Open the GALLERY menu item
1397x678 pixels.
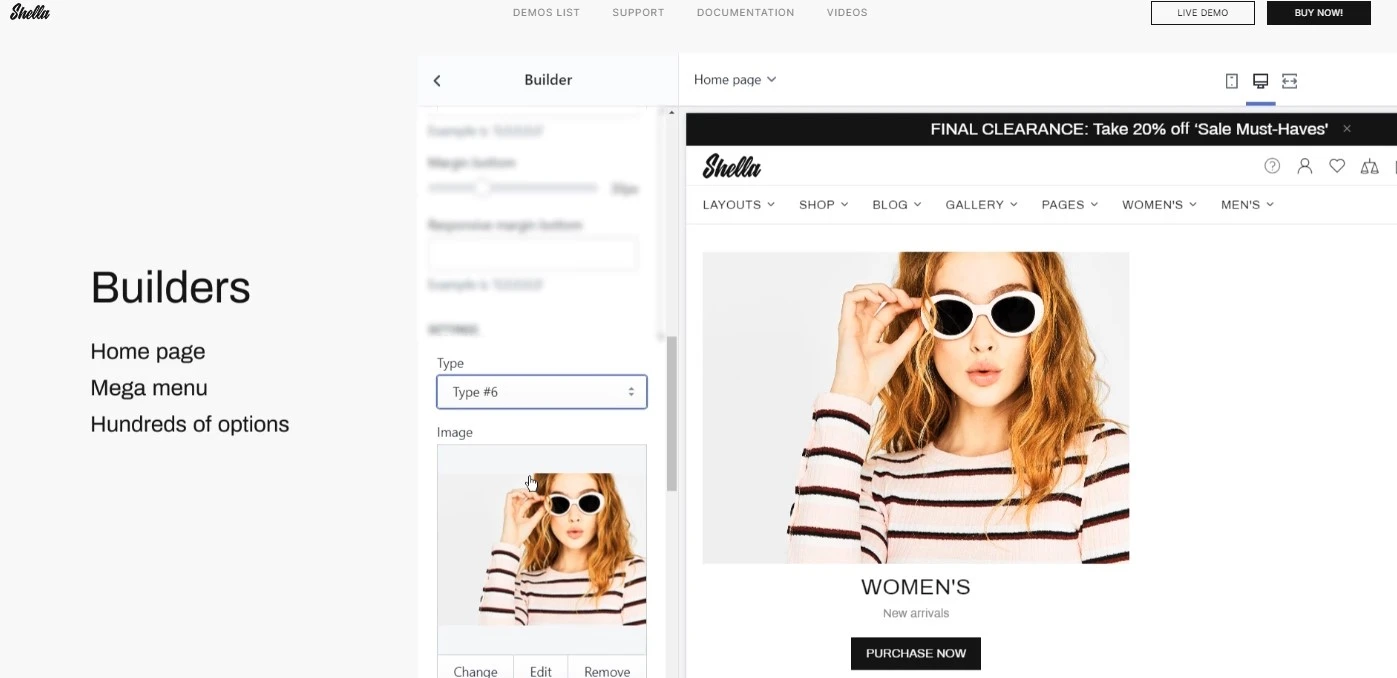pyautogui.click(x=980, y=204)
